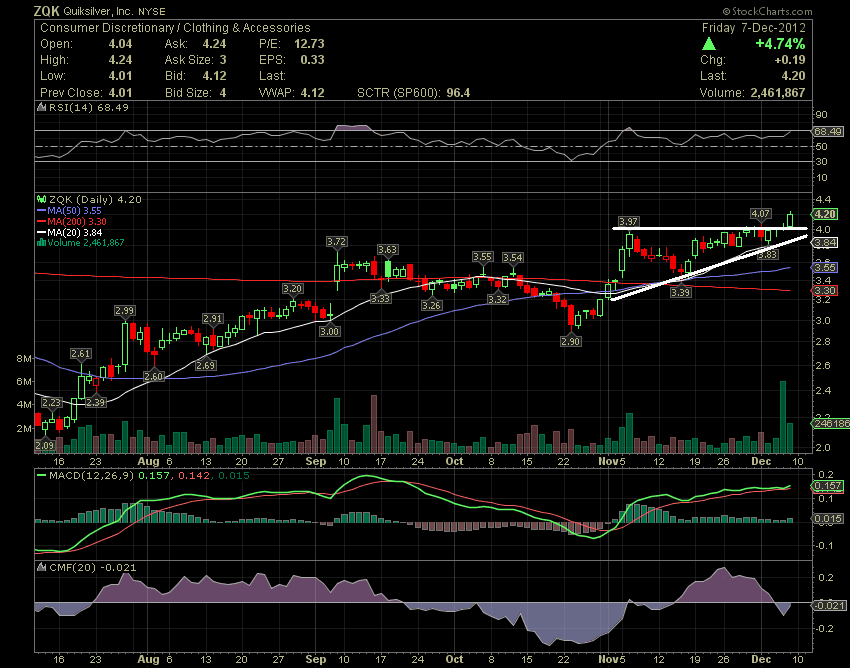Click the 2.09 low marker at chart start
The width and height of the screenshot is (850, 668).
tap(44, 446)
